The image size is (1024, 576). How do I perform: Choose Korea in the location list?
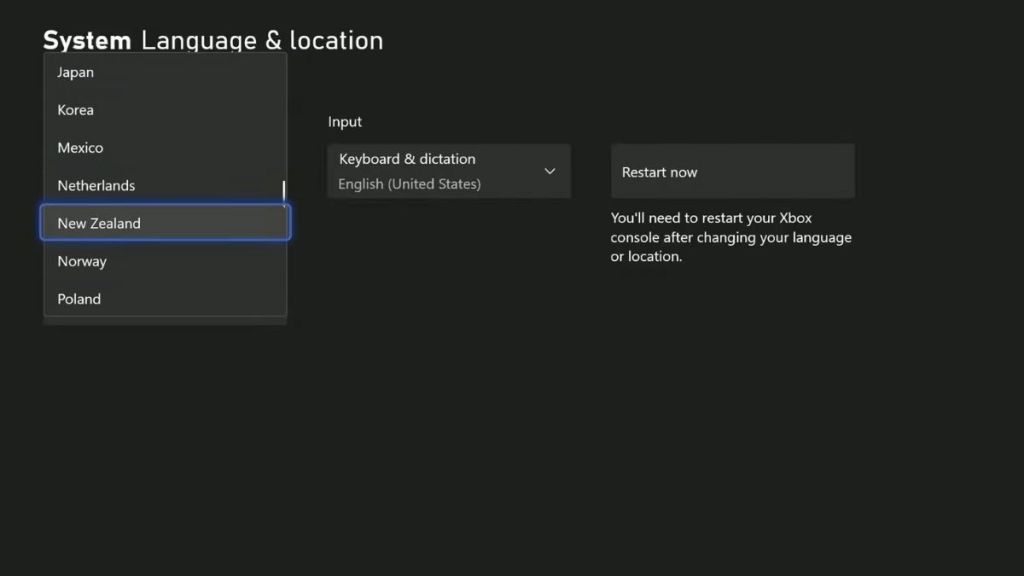pyautogui.click(x=75, y=110)
